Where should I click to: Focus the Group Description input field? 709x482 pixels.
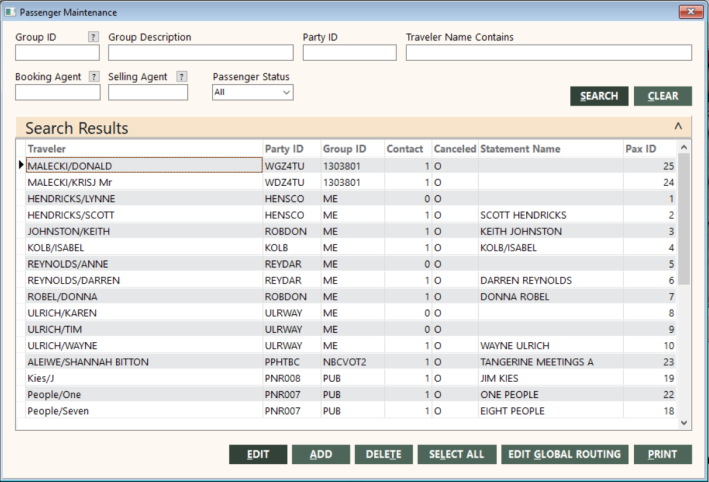click(201, 52)
